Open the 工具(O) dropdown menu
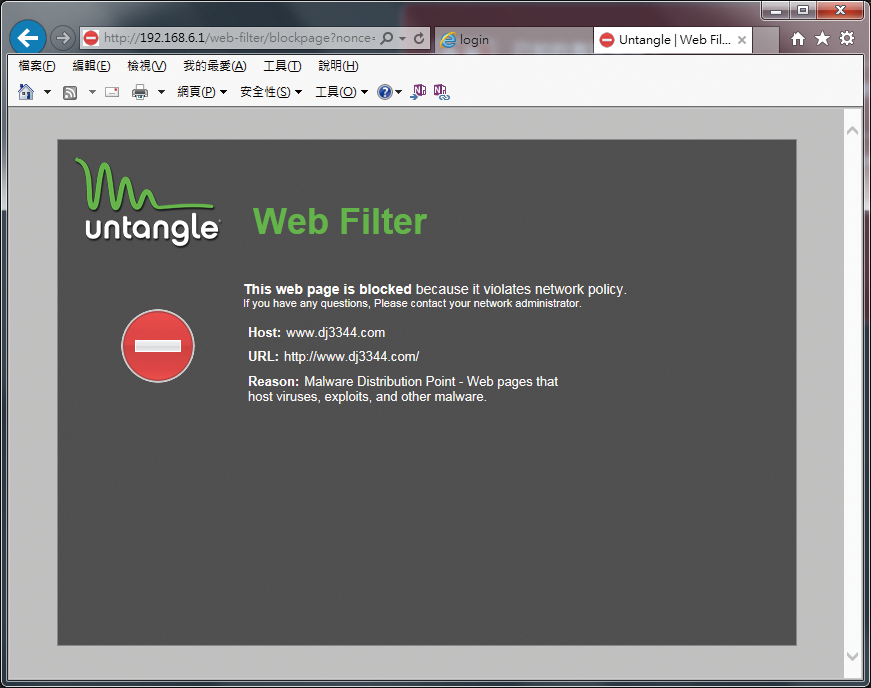 coord(342,92)
